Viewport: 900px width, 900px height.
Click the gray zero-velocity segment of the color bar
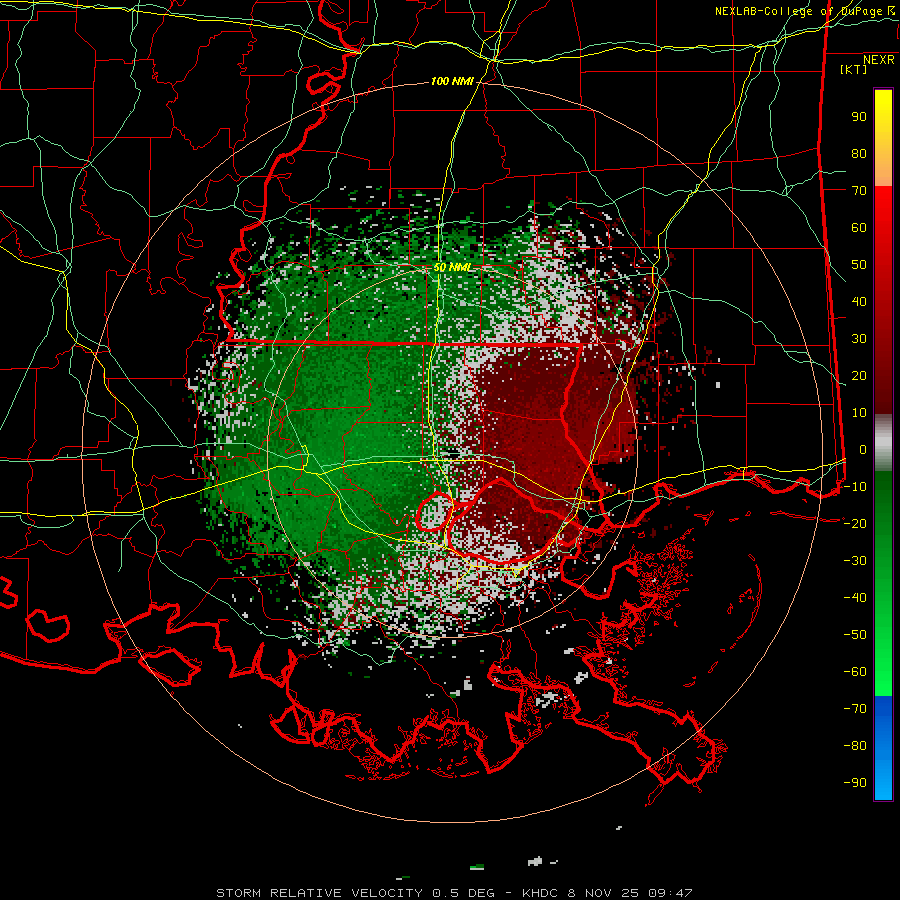[883, 443]
